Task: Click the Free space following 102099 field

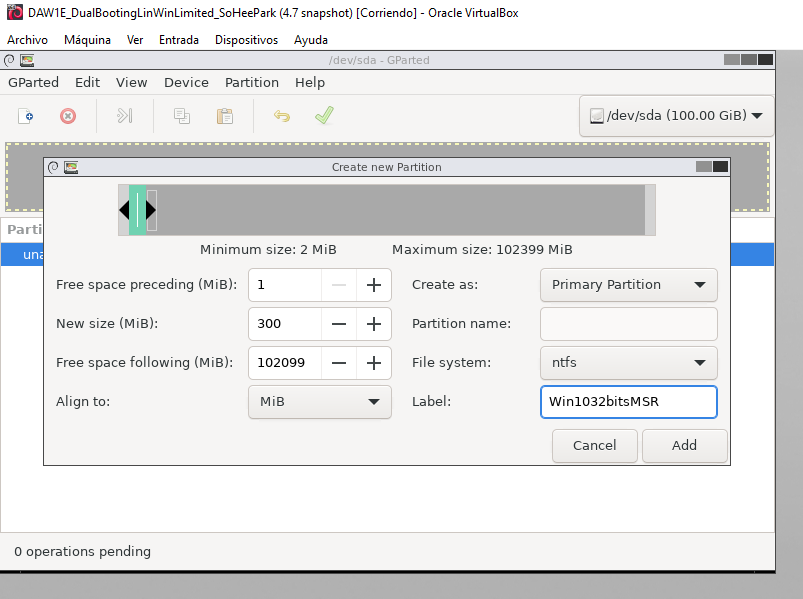Action: pos(285,362)
